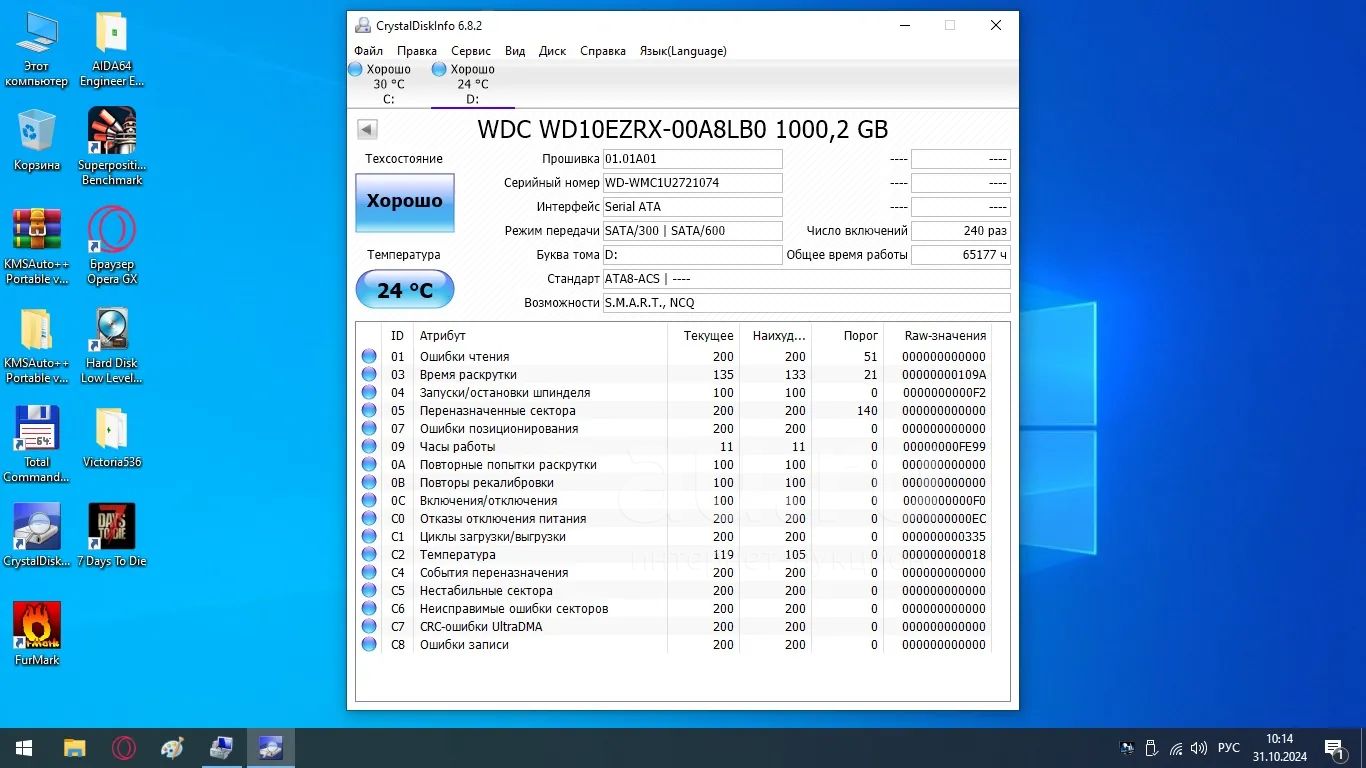The image size is (1366, 768).
Task: Click Opera icon in the taskbar
Action: [124, 748]
